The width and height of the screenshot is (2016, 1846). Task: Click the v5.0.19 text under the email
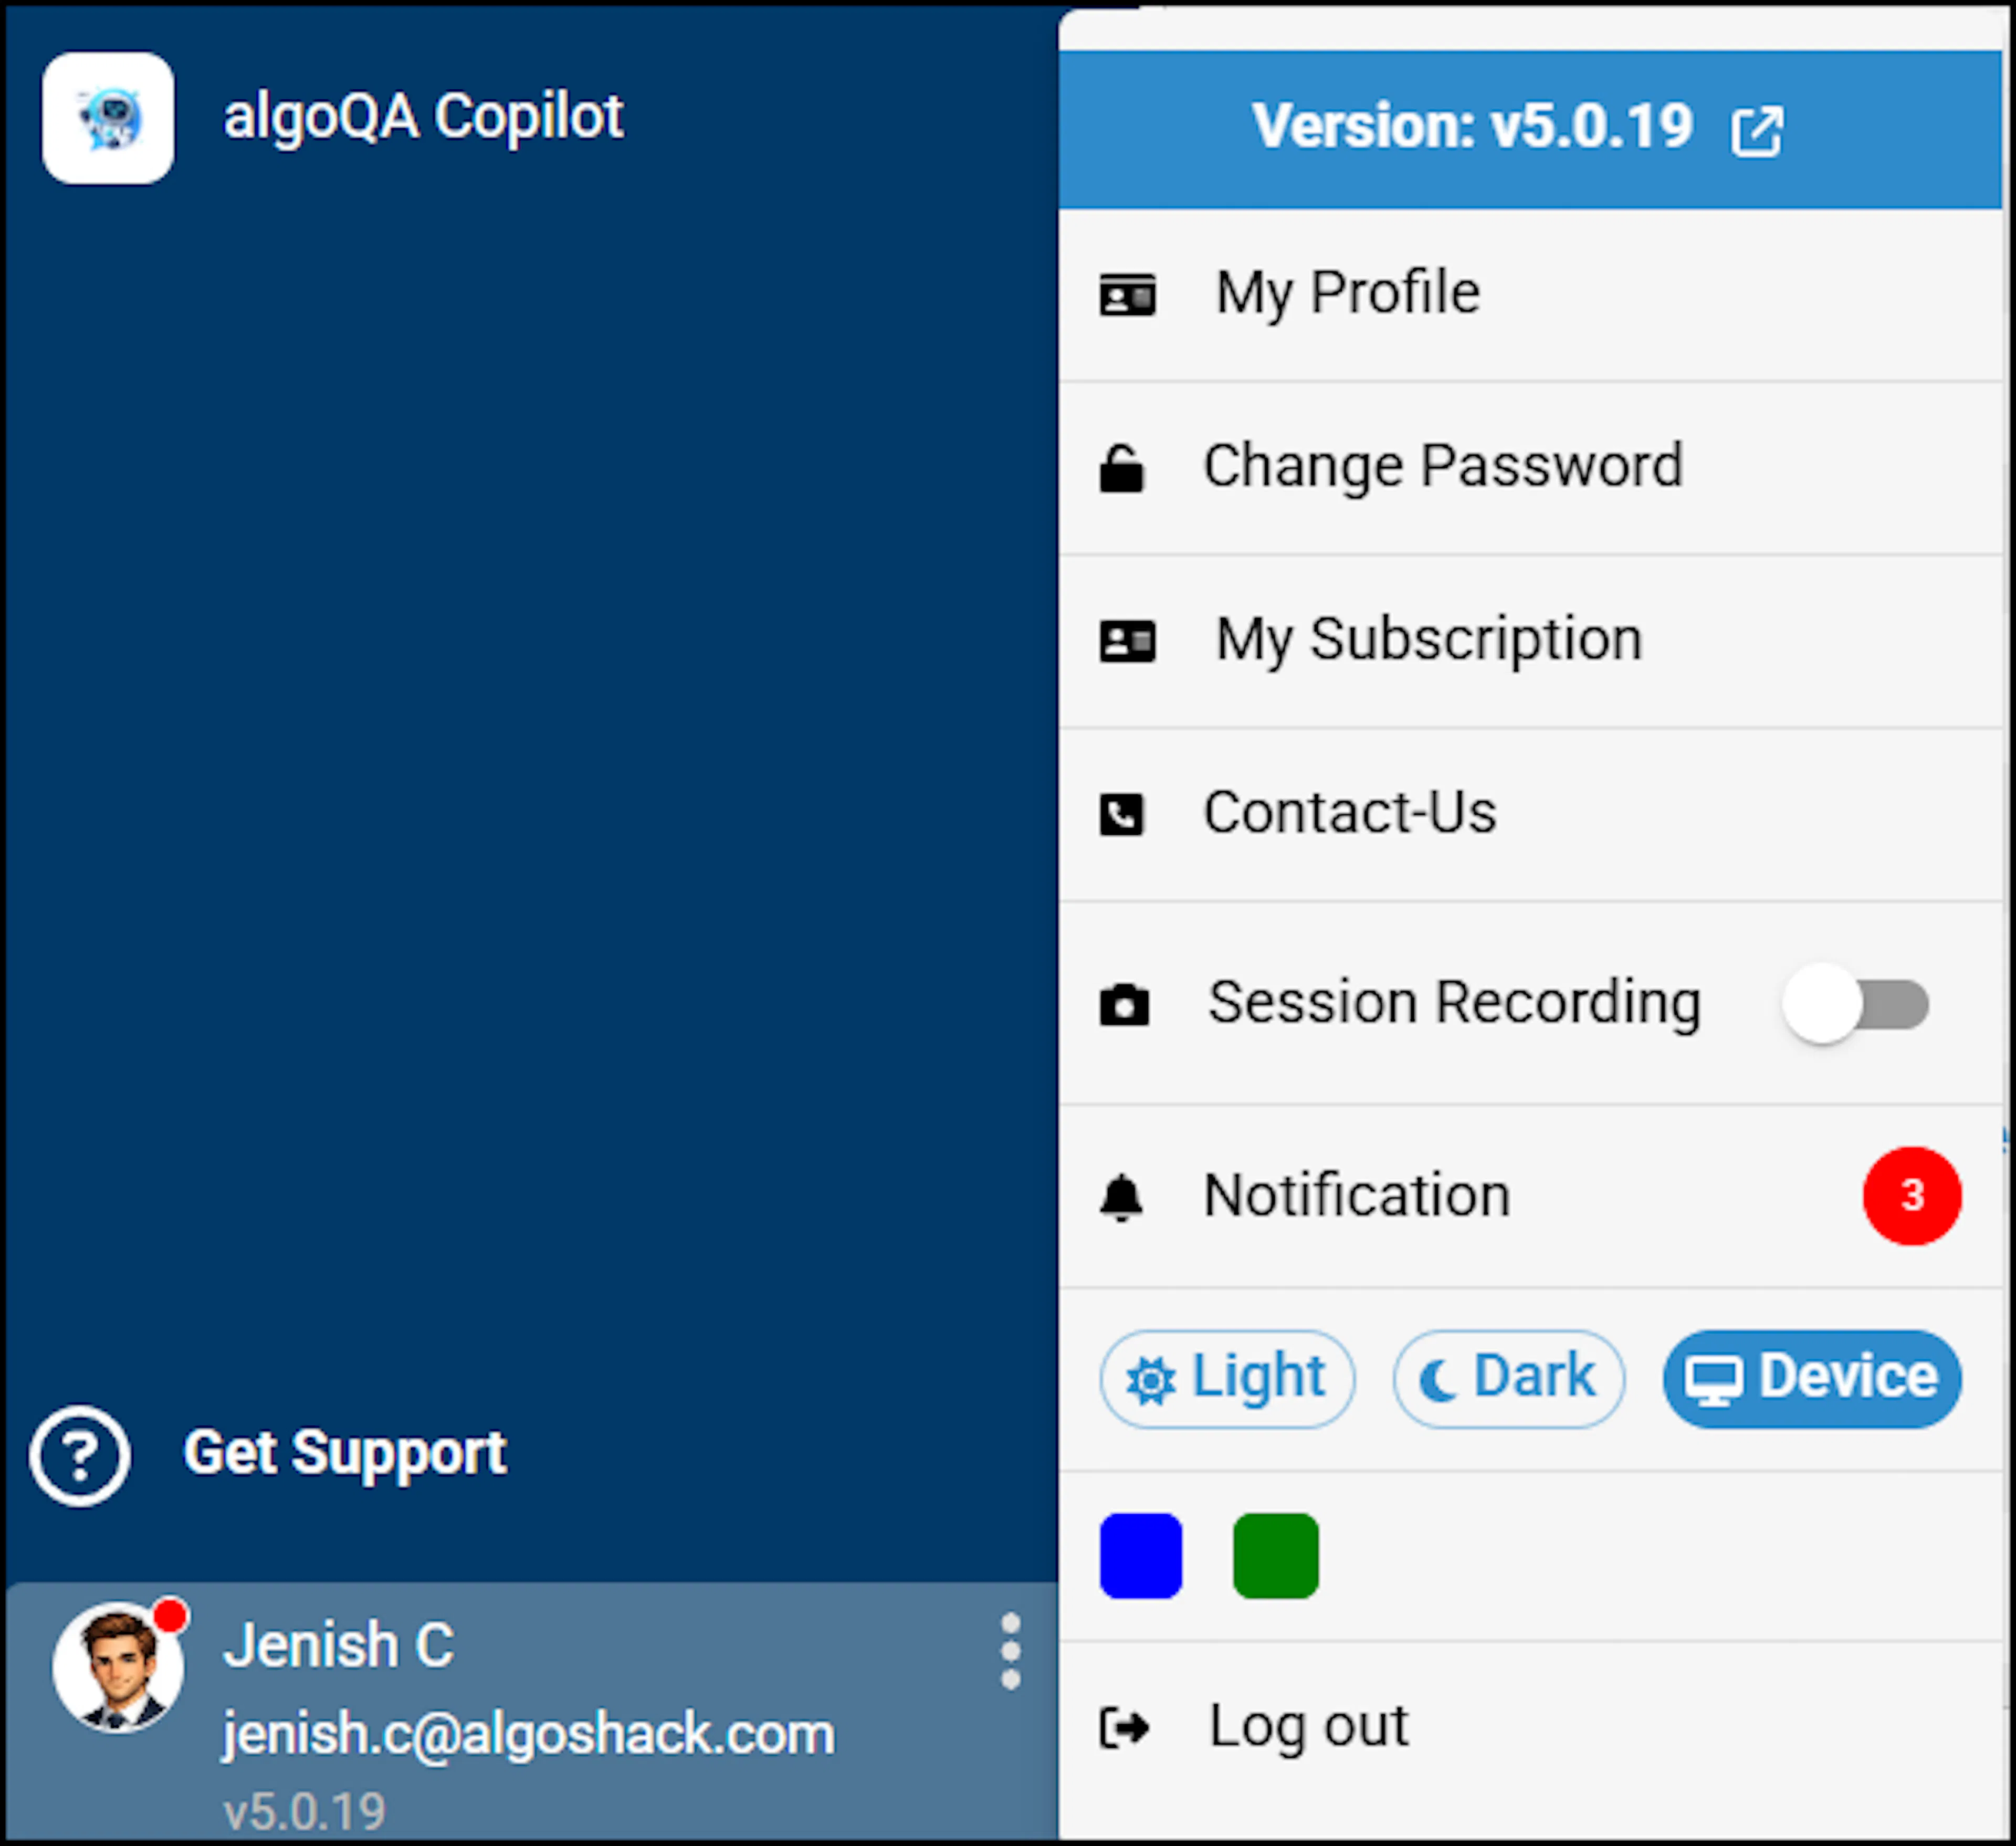click(304, 1811)
